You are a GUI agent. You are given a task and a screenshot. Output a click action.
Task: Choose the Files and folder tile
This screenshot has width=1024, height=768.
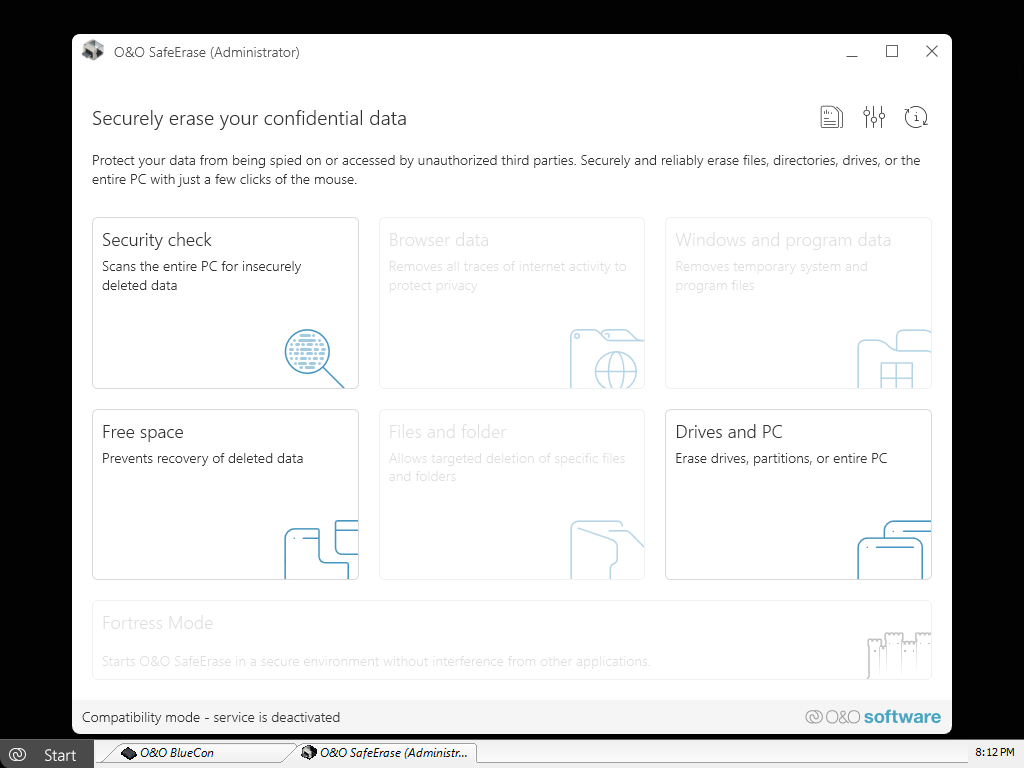point(511,494)
